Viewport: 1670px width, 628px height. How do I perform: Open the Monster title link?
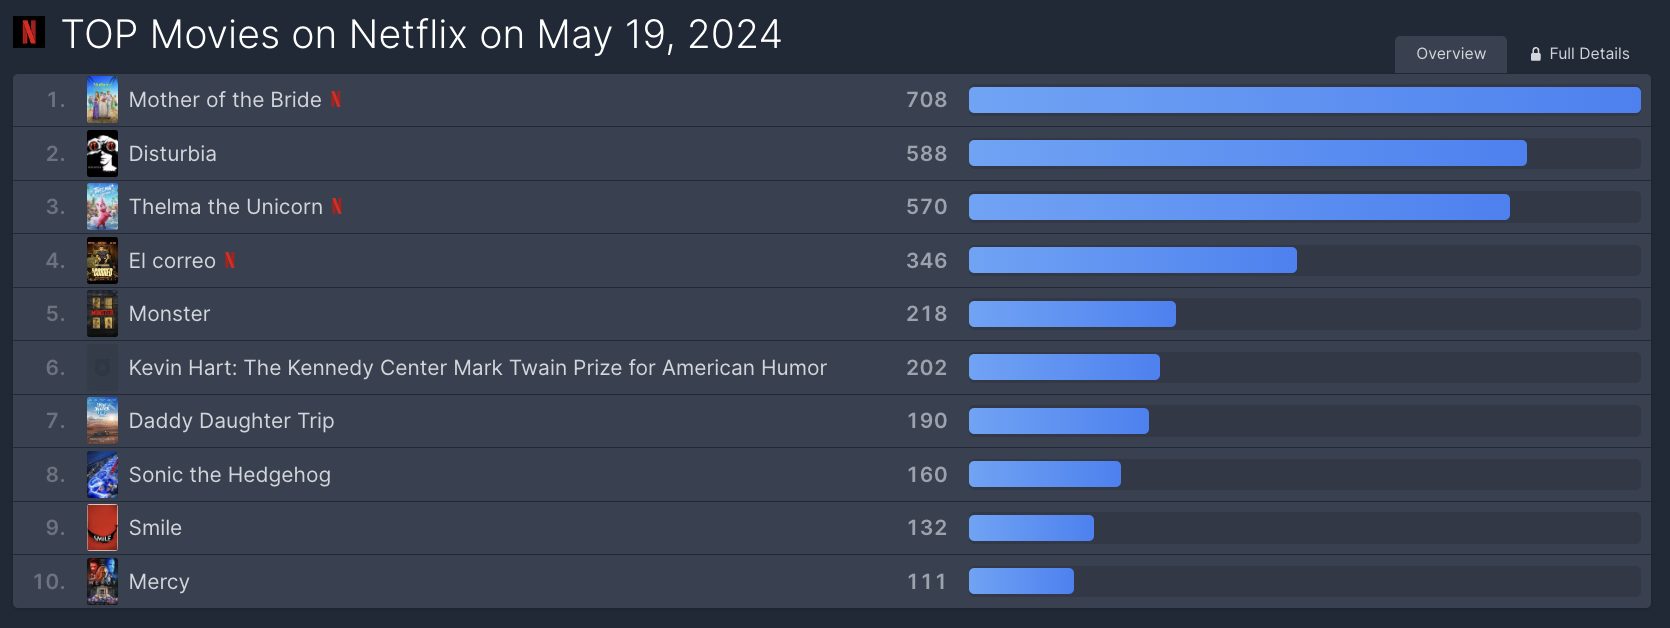point(170,314)
